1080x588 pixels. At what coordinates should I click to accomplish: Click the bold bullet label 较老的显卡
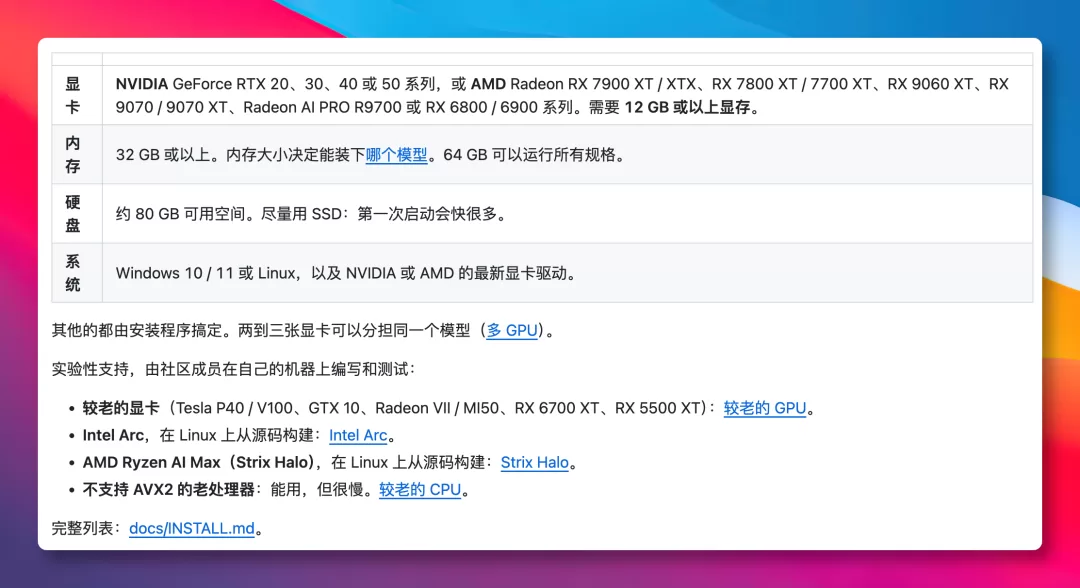[x=121, y=408]
